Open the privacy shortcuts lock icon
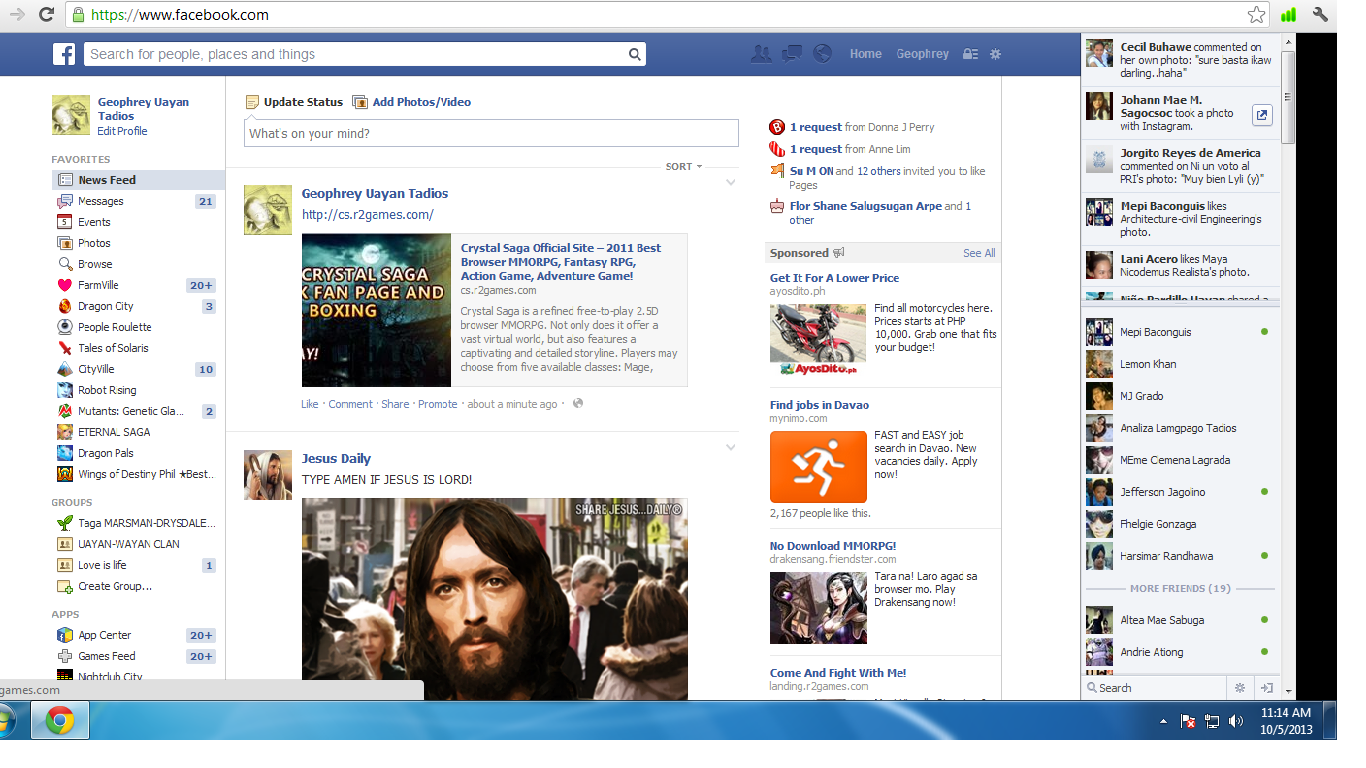1366x768 pixels. click(970, 54)
